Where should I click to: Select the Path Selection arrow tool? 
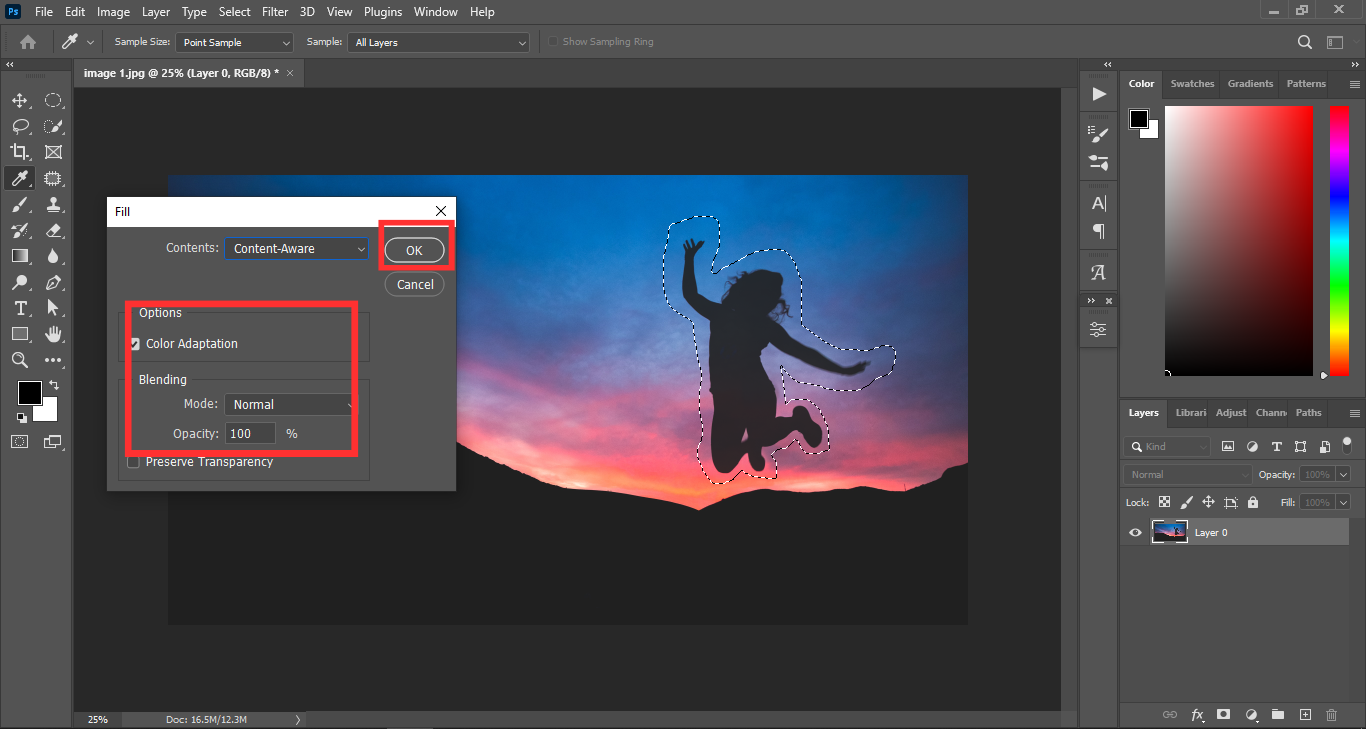coord(53,308)
